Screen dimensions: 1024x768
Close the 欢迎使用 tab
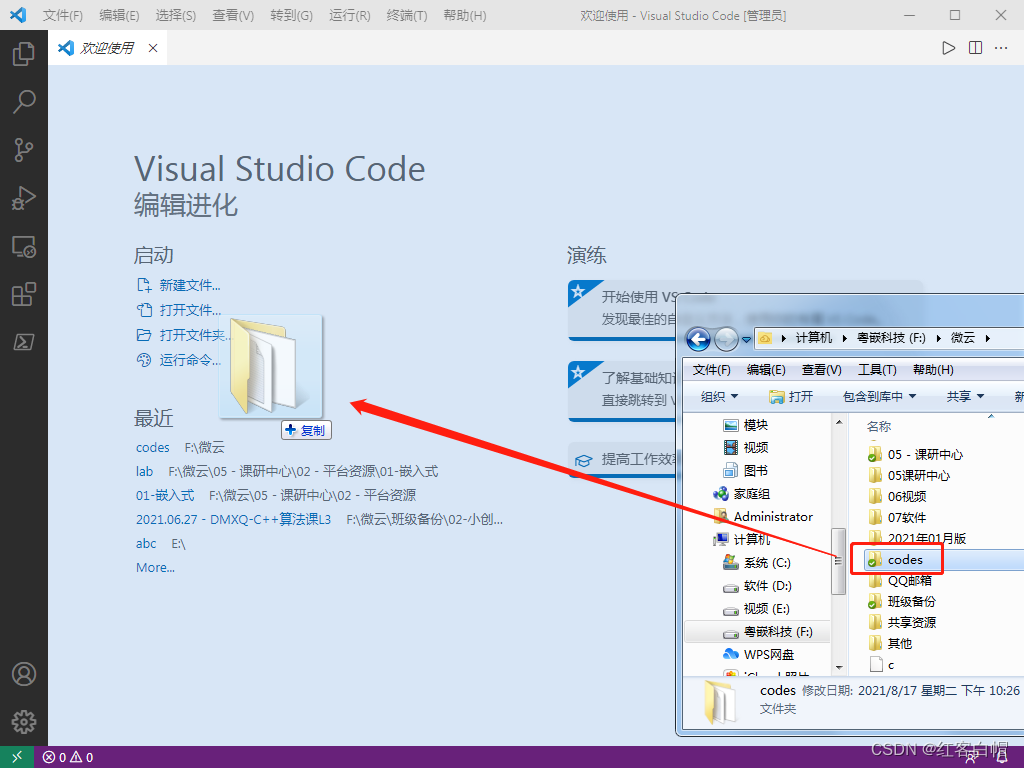[153, 48]
